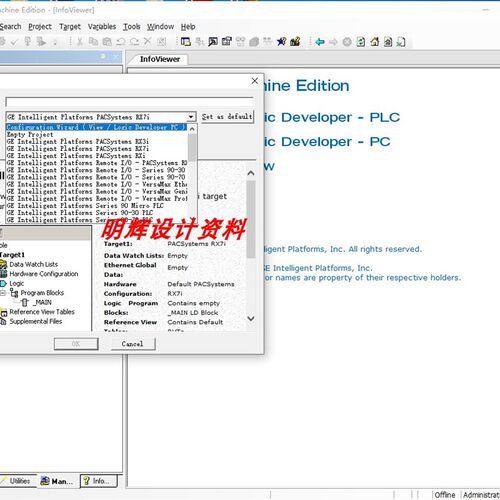
Task: Select Logic tree node in preview
Action: [x=16, y=283]
